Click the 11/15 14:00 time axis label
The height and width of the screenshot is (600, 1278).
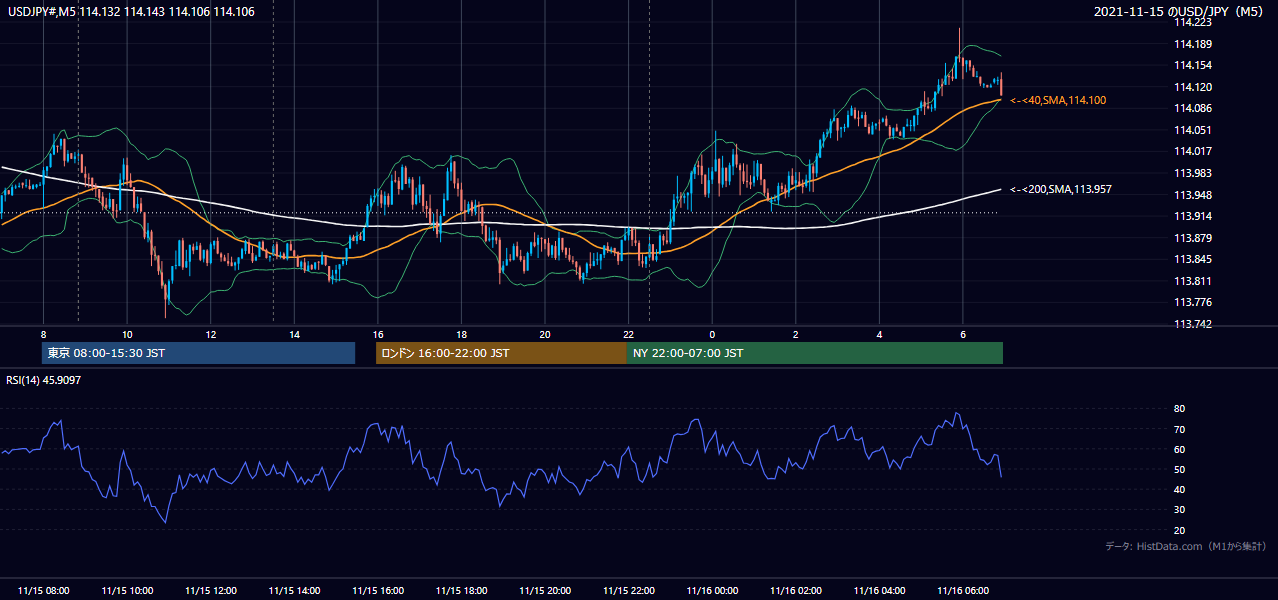click(294, 591)
